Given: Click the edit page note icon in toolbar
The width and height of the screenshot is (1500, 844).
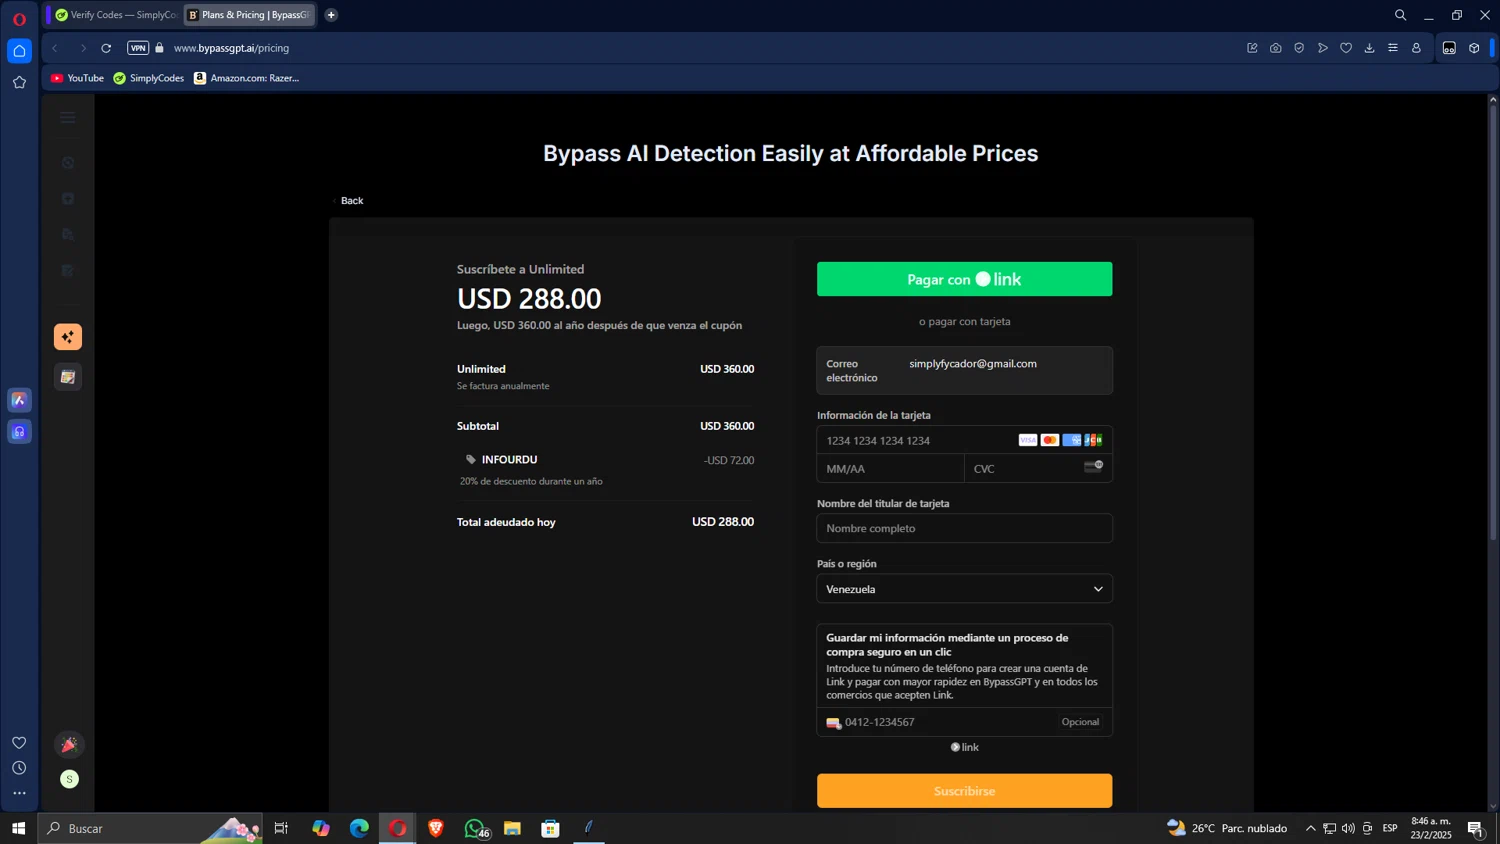Looking at the screenshot, I should [1252, 48].
